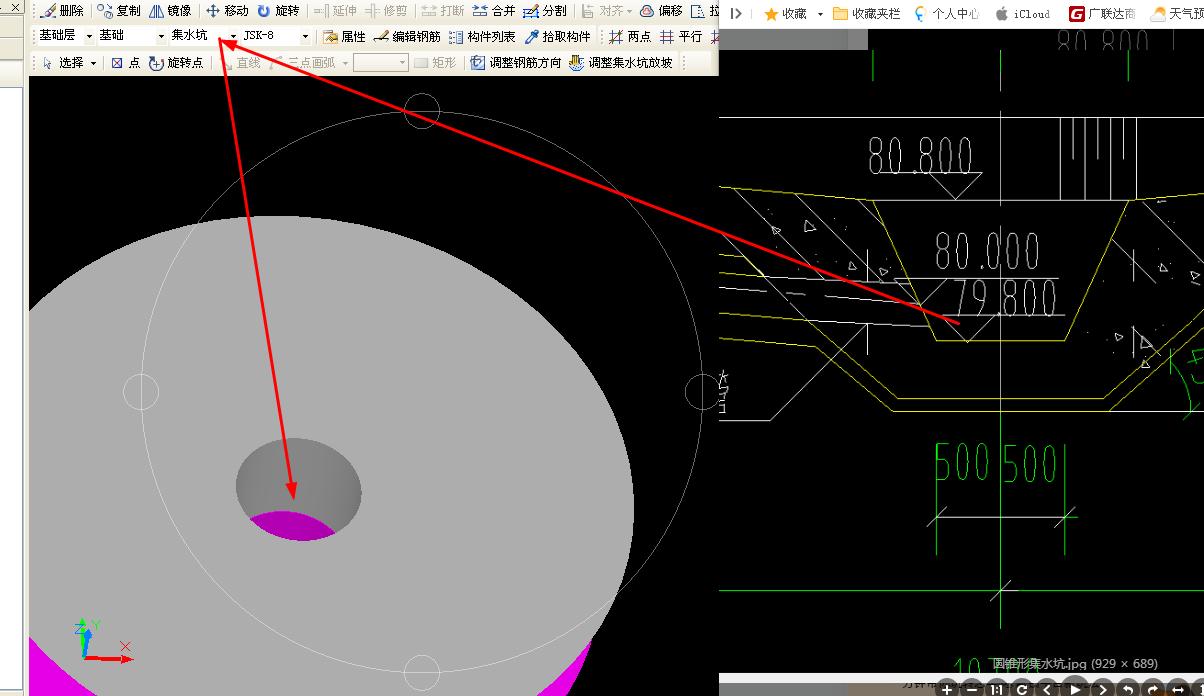Screen dimensions: 1204x696
Task: Rotate the image counterclockwise
Action: (x=1128, y=689)
